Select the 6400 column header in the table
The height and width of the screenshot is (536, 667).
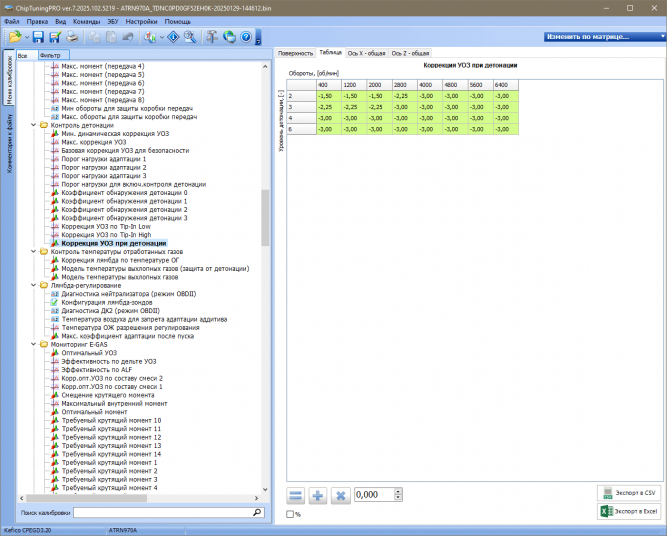pos(506,85)
